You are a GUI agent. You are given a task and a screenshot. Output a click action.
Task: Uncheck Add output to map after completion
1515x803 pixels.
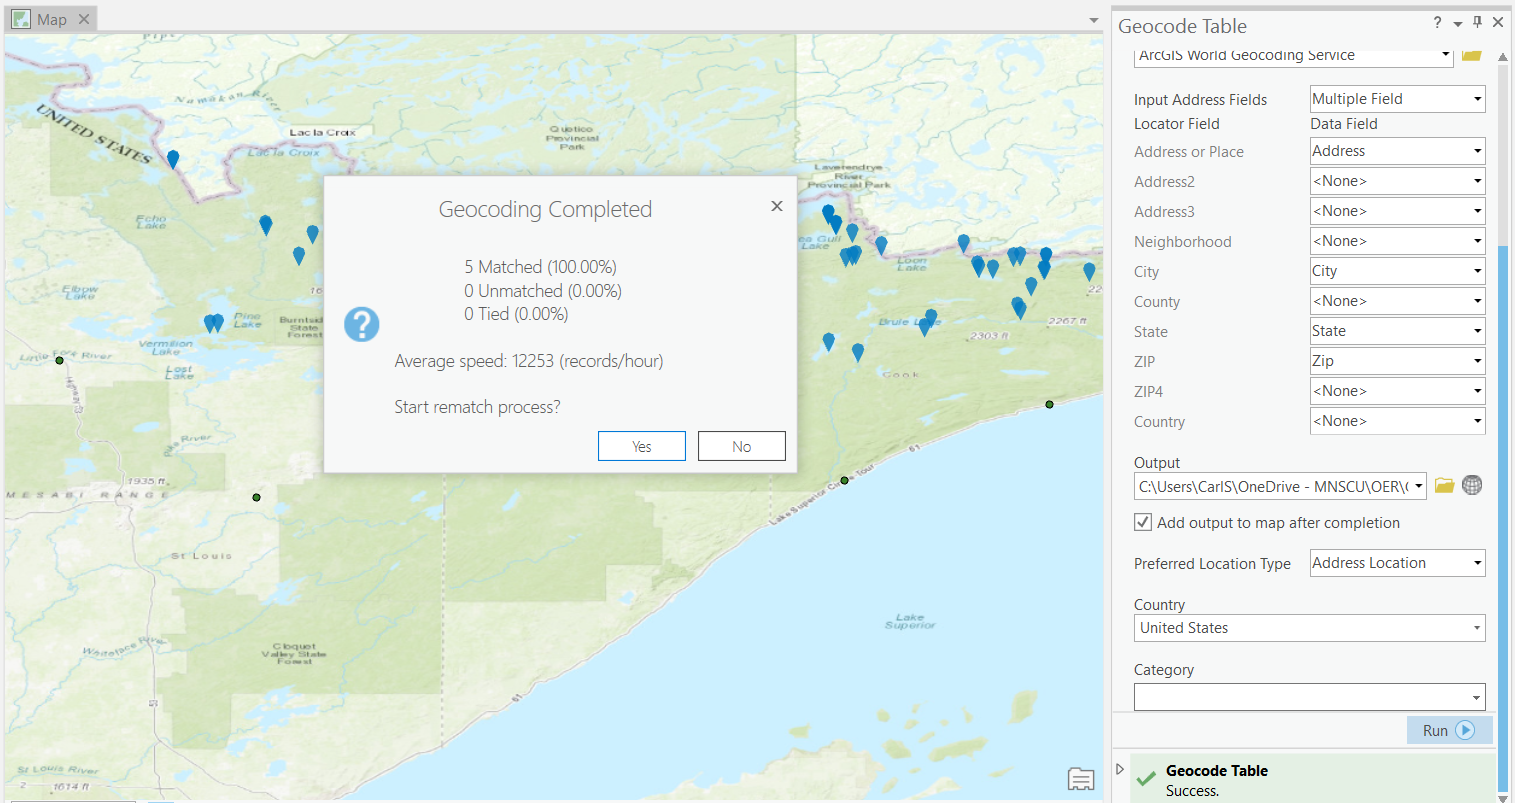tap(1142, 521)
